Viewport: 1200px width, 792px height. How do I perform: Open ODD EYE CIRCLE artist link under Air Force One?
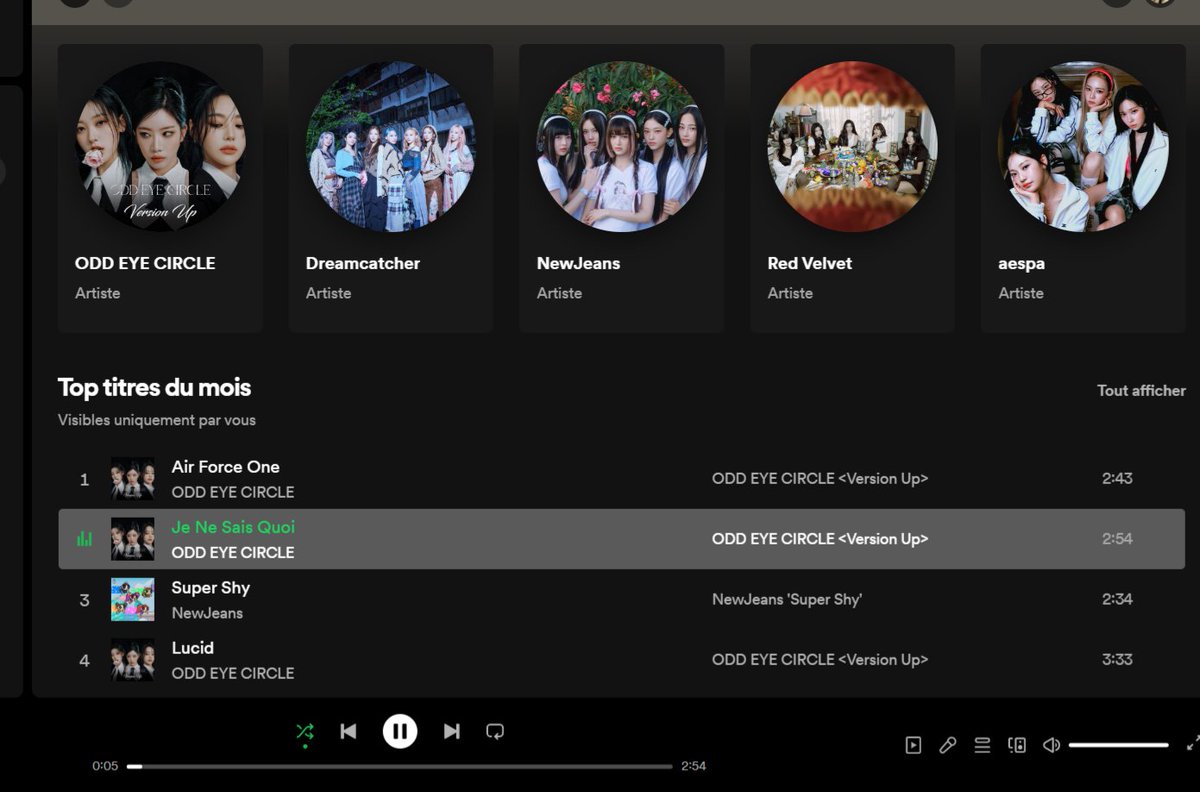pyautogui.click(x=233, y=492)
